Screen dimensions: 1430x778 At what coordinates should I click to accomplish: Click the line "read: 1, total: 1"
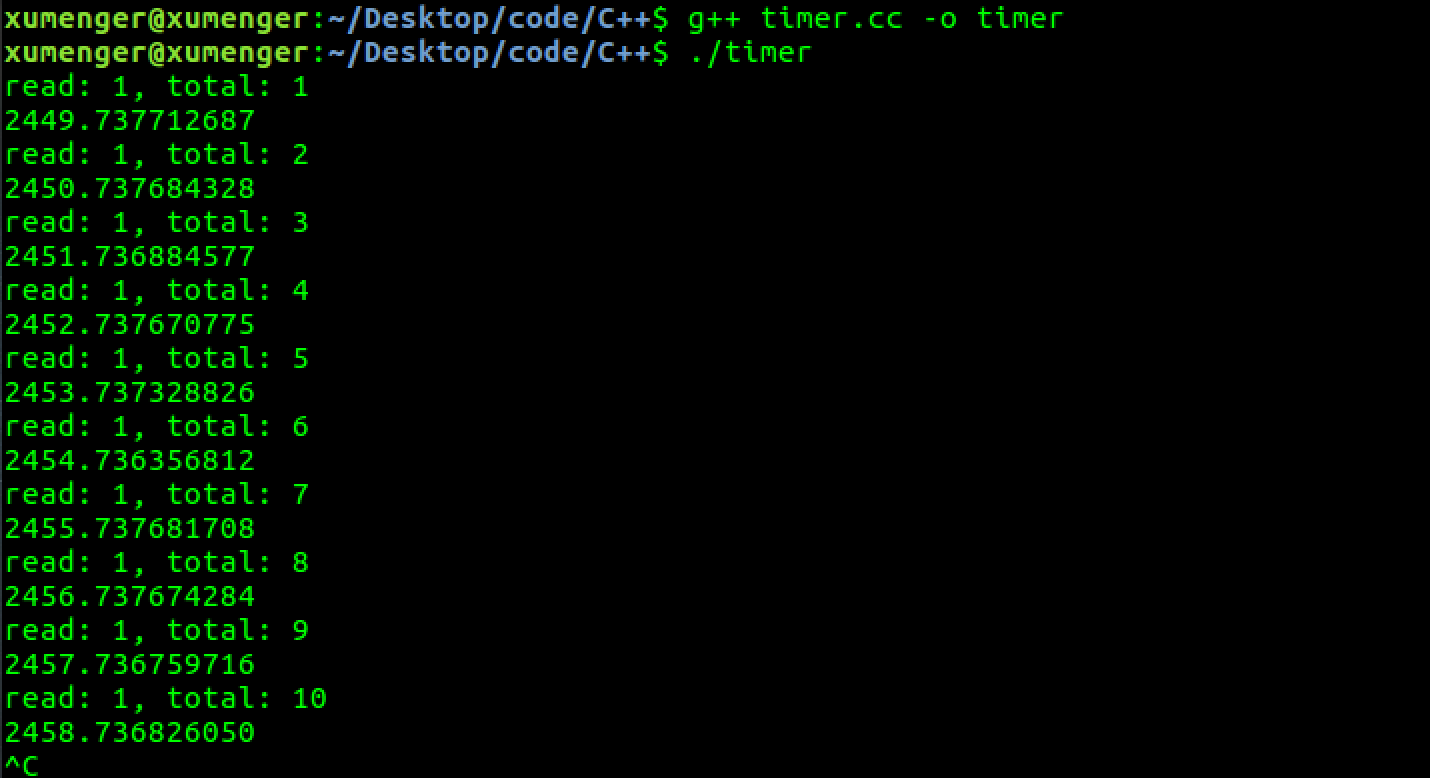pos(157,87)
